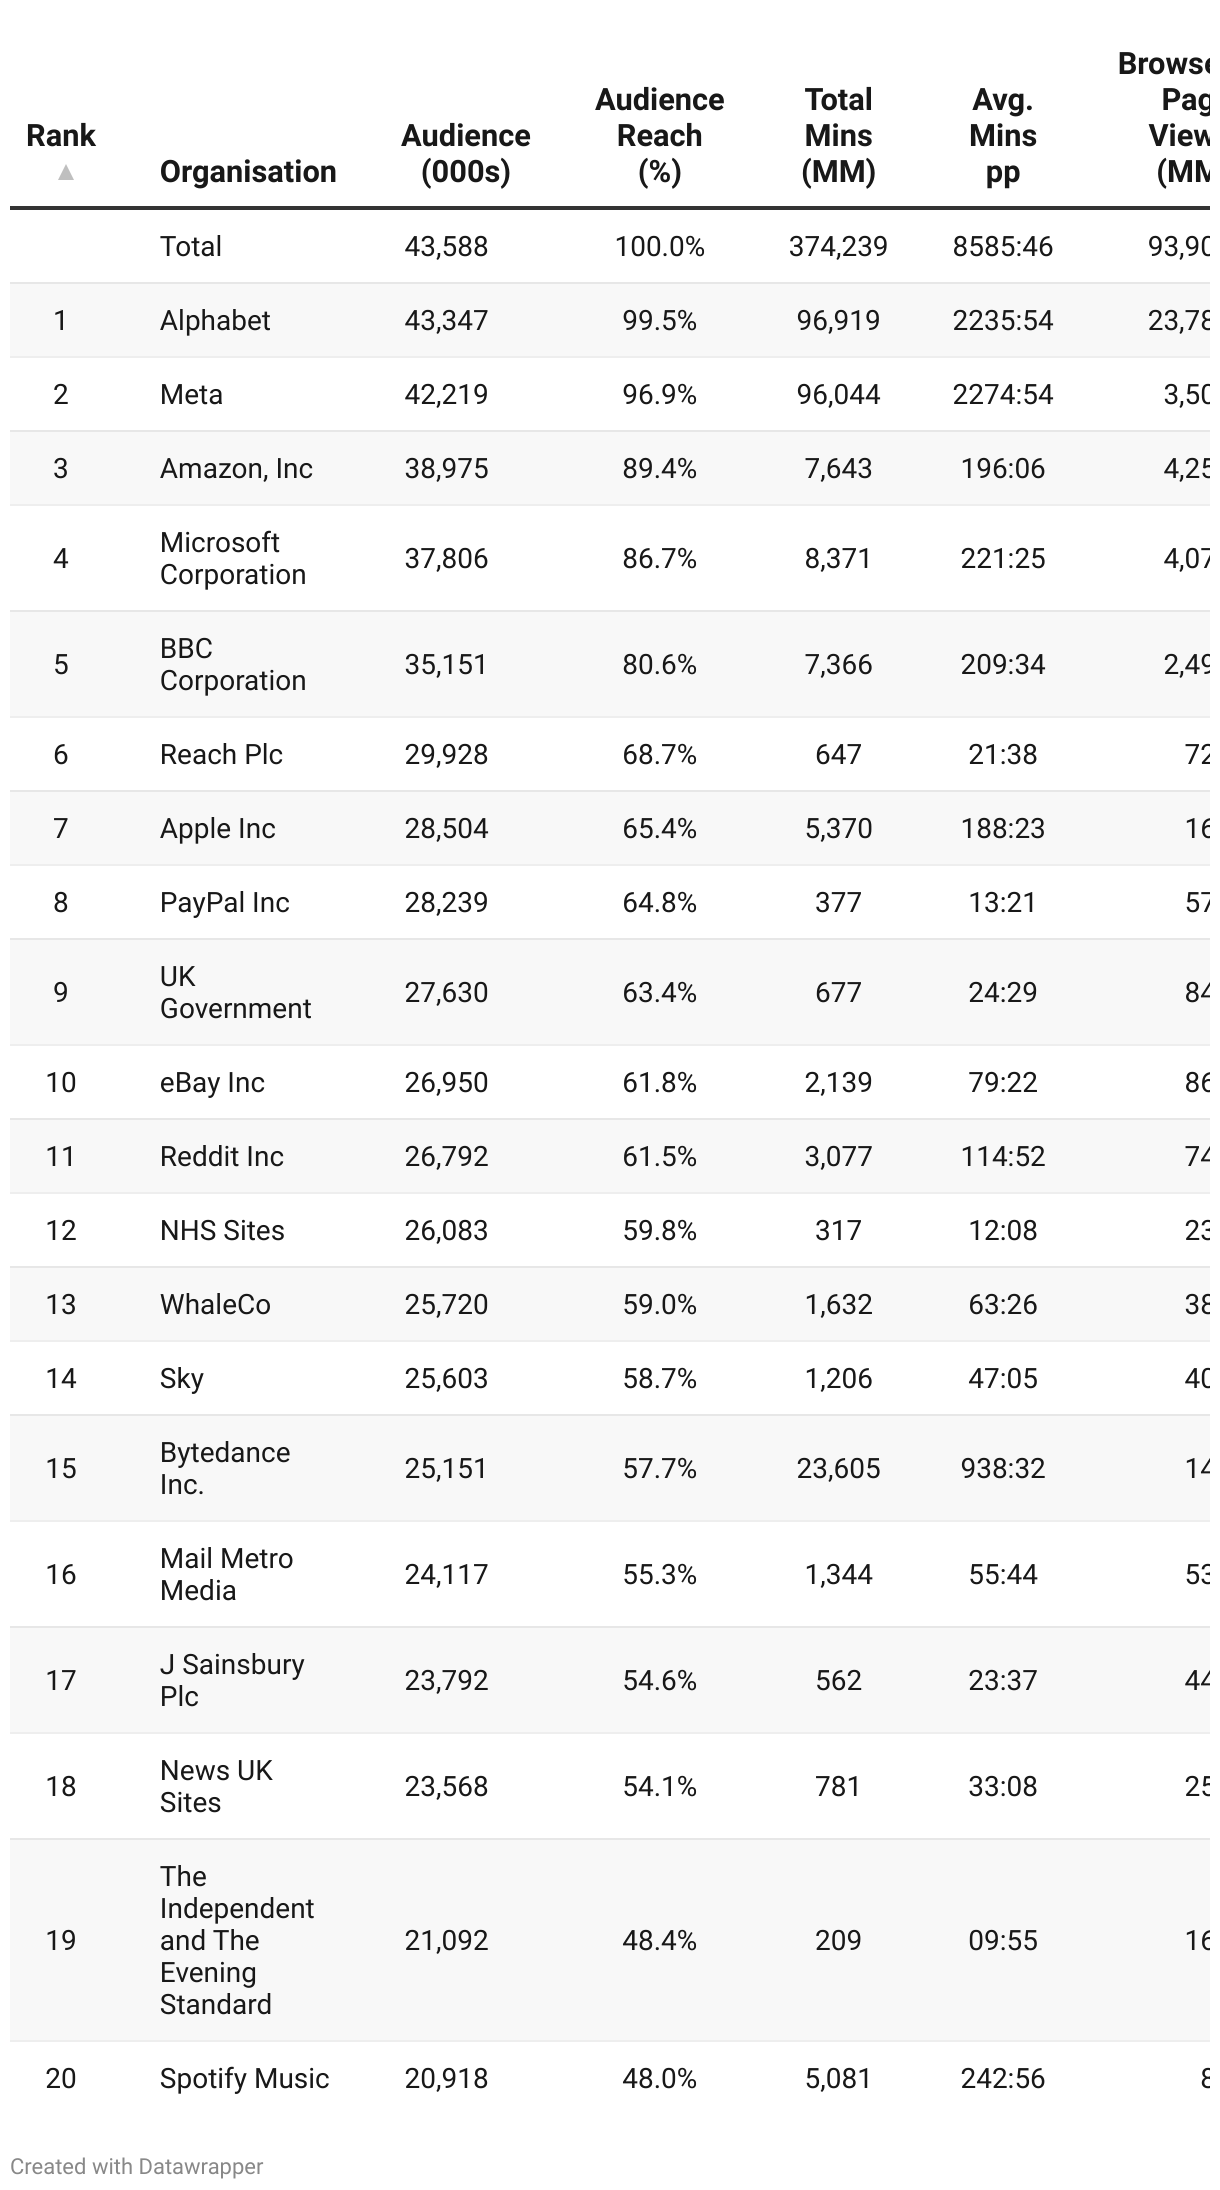
Task: Select the Reach Plc row name
Action: click(x=221, y=754)
